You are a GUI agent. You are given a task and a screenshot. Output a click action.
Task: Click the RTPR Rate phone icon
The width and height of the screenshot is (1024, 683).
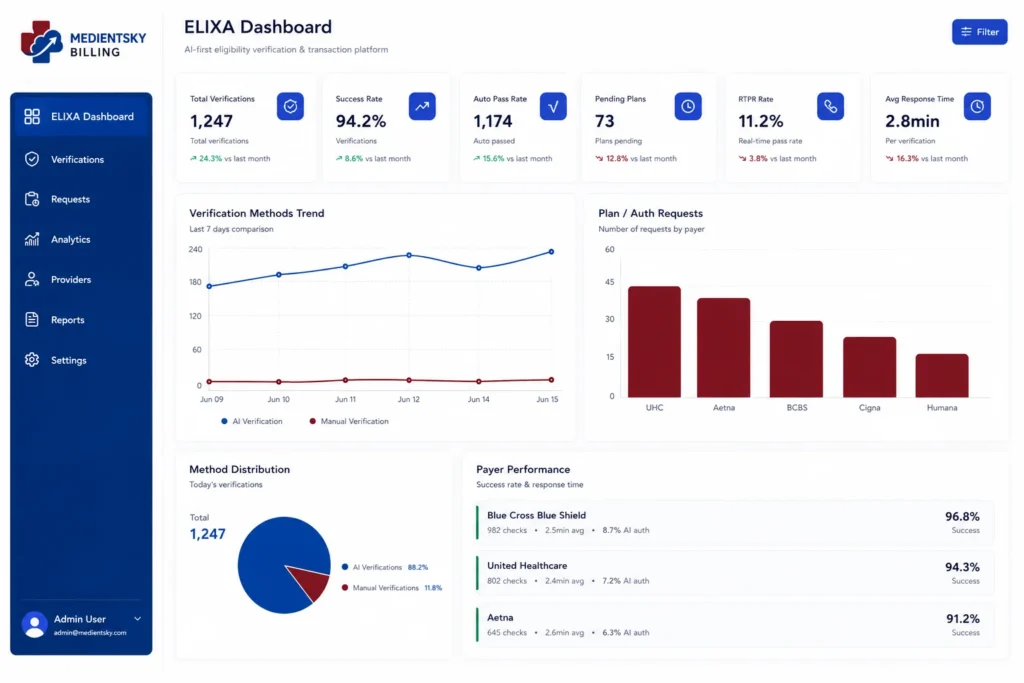click(830, 106)
